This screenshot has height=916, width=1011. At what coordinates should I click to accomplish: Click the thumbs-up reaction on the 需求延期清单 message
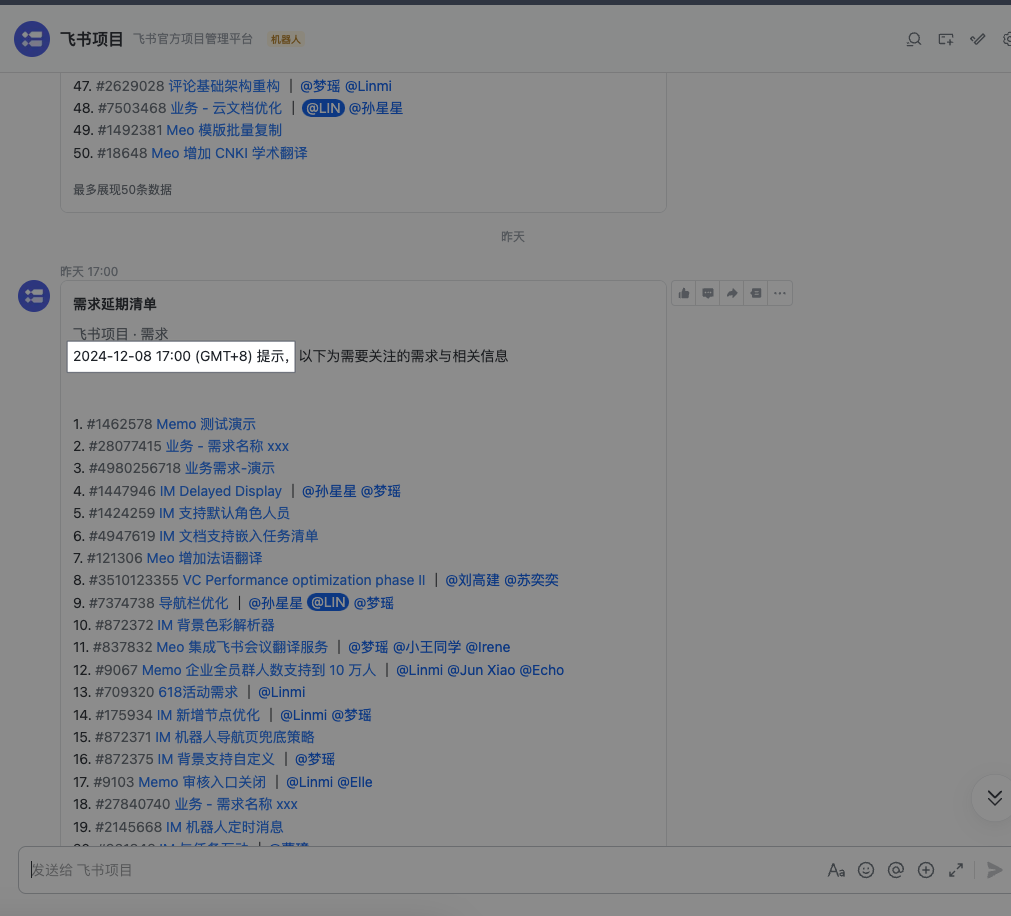[x=683, y=293]
